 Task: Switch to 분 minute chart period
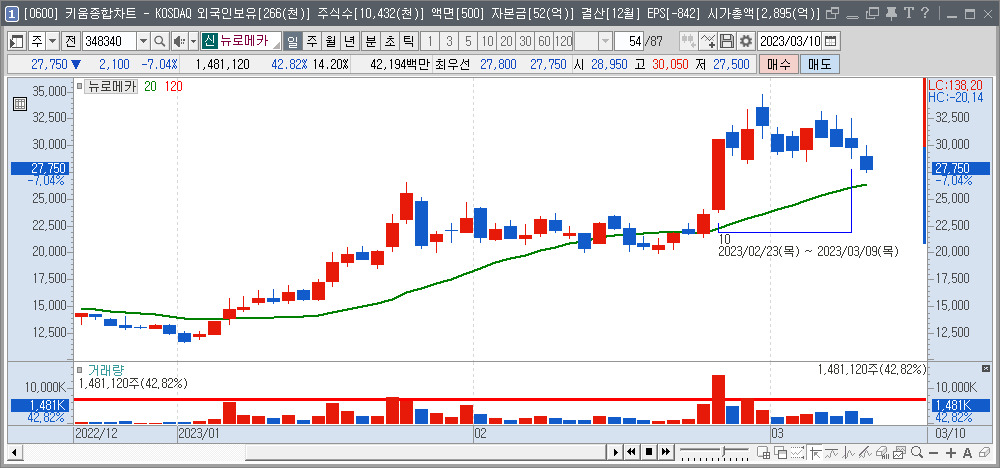tap(371, 41)
